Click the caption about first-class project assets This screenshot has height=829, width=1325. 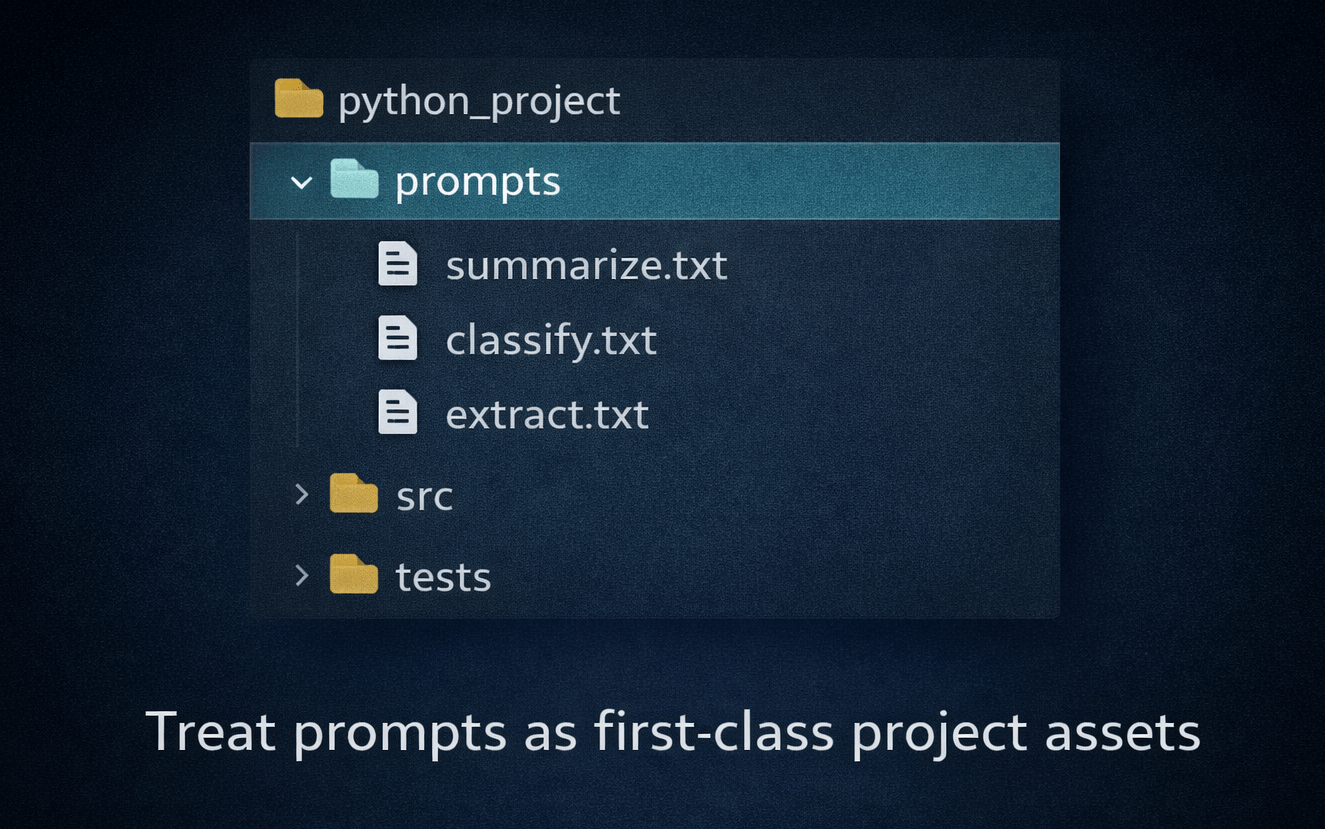[673, 732]
